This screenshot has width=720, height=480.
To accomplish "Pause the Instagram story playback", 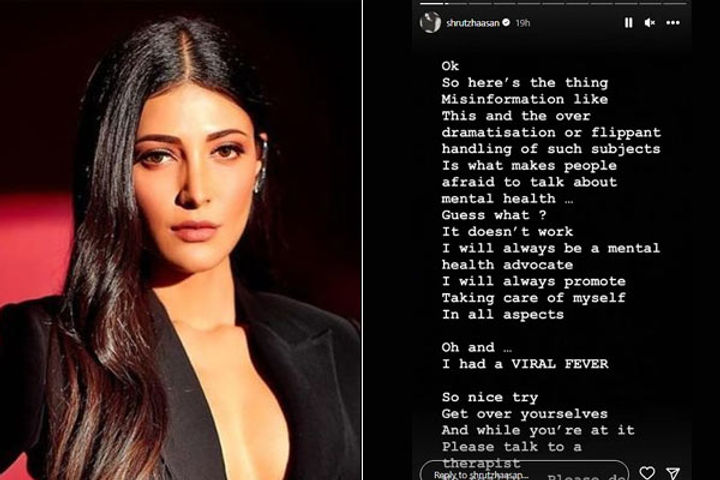I will pos(628,23).
